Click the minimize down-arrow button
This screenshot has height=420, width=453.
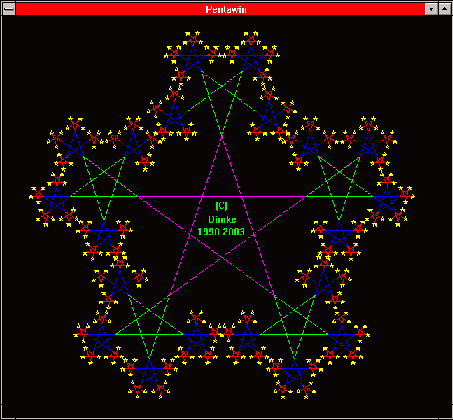click(x=431, y=9)
